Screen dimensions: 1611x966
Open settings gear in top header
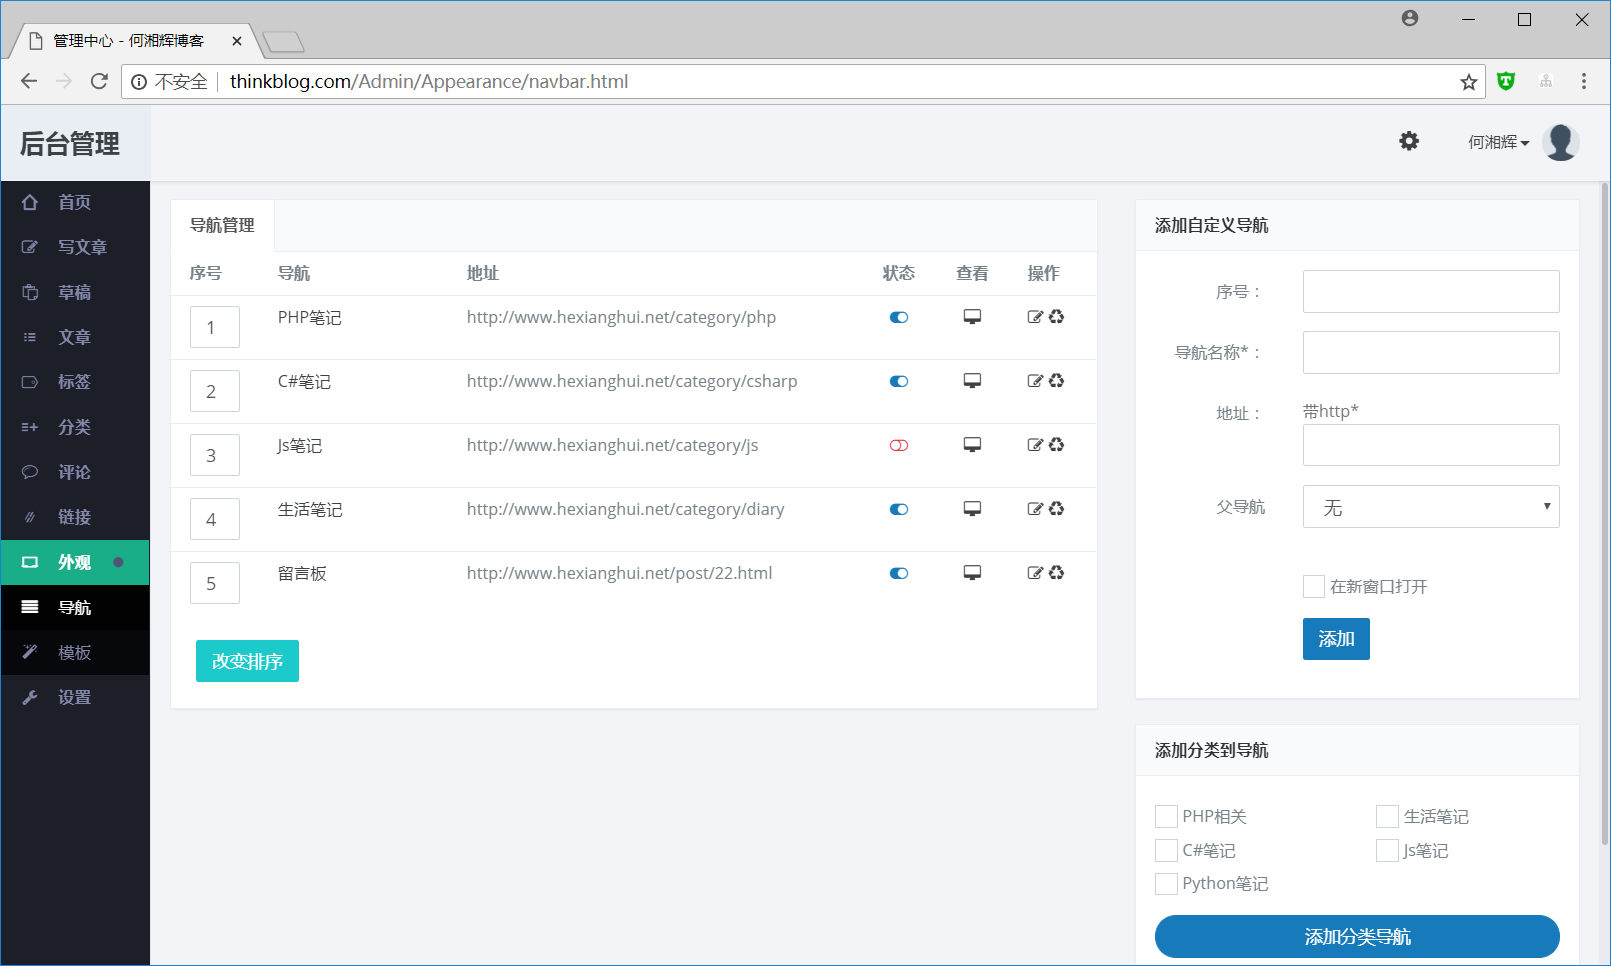click(1409, 141)
